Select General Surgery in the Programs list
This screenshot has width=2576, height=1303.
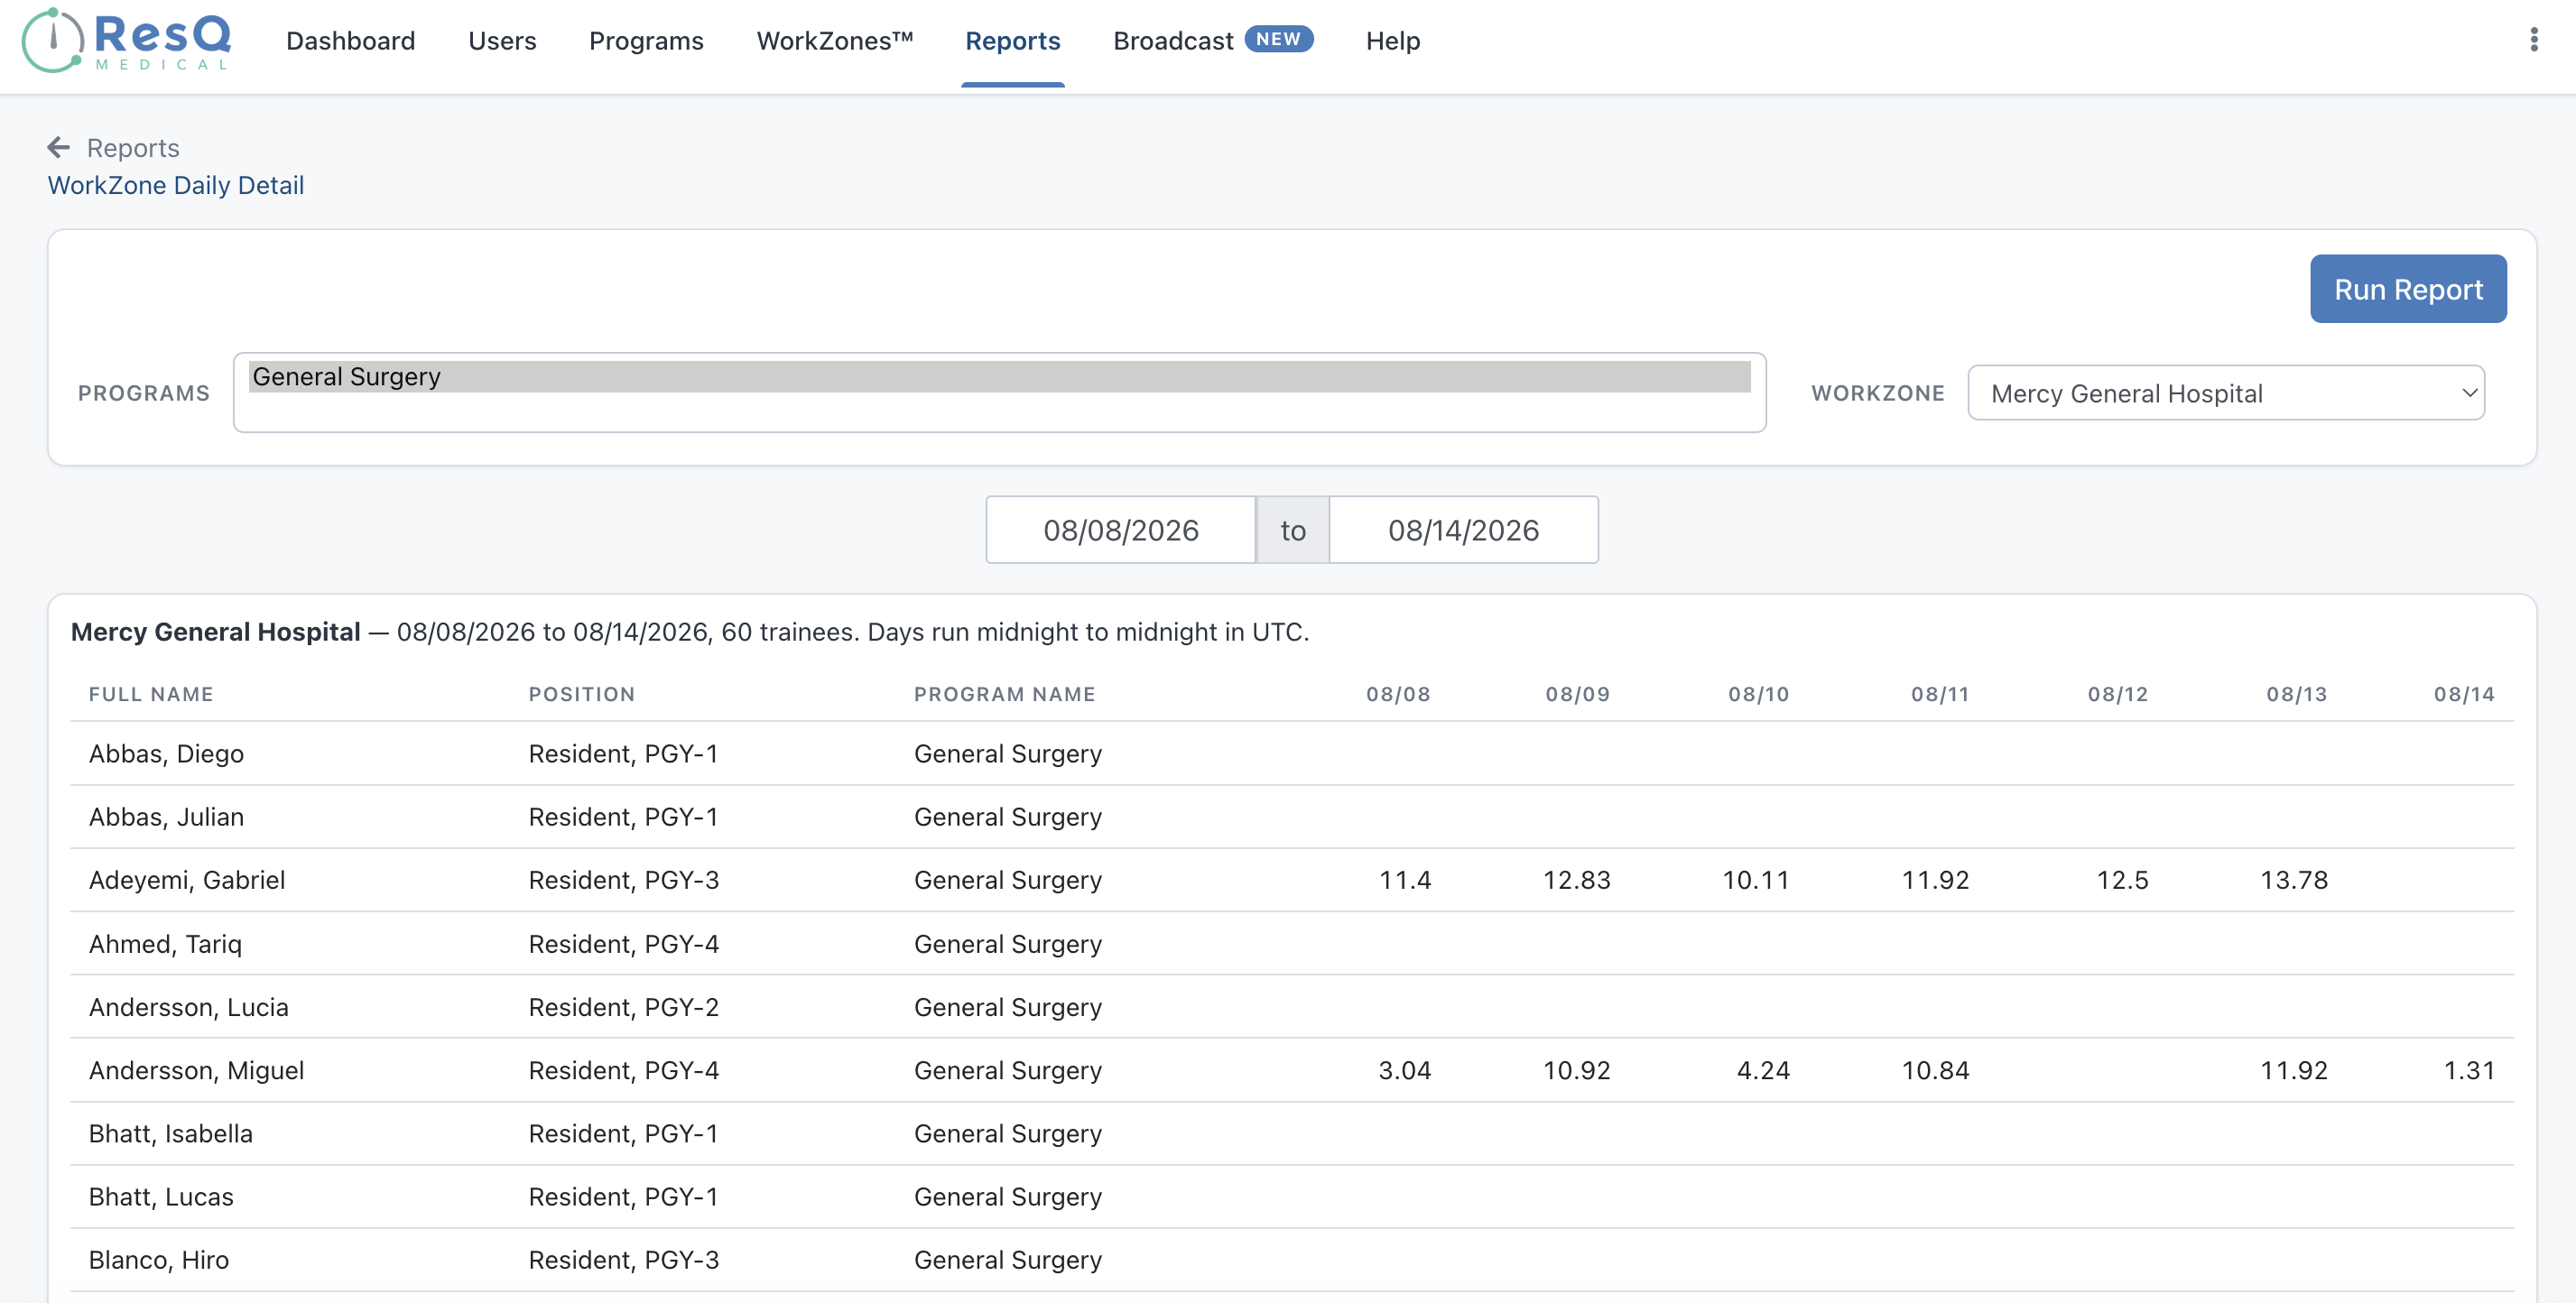(999, 377)
